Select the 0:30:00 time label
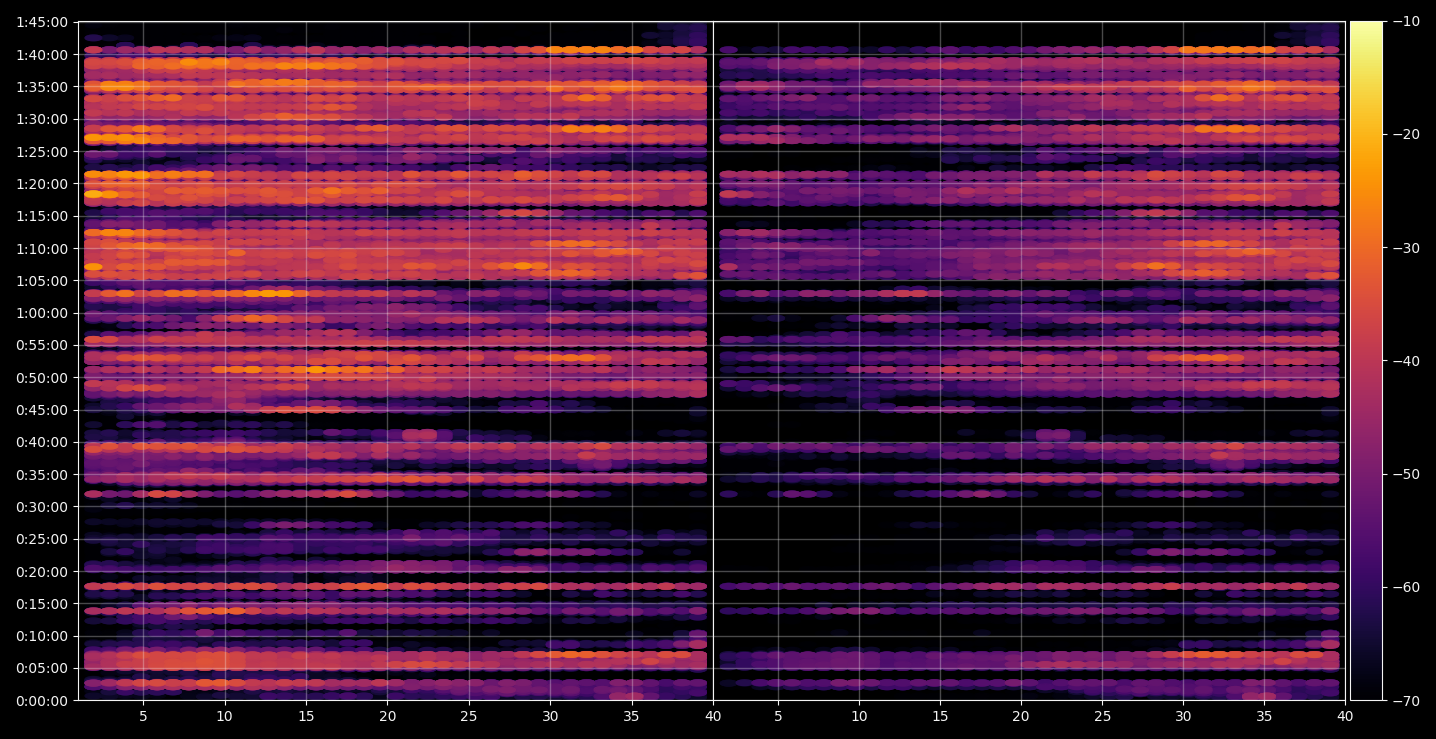Image resolution: width=1436 pixels, height=739 pixels. [x=42, y=507]
